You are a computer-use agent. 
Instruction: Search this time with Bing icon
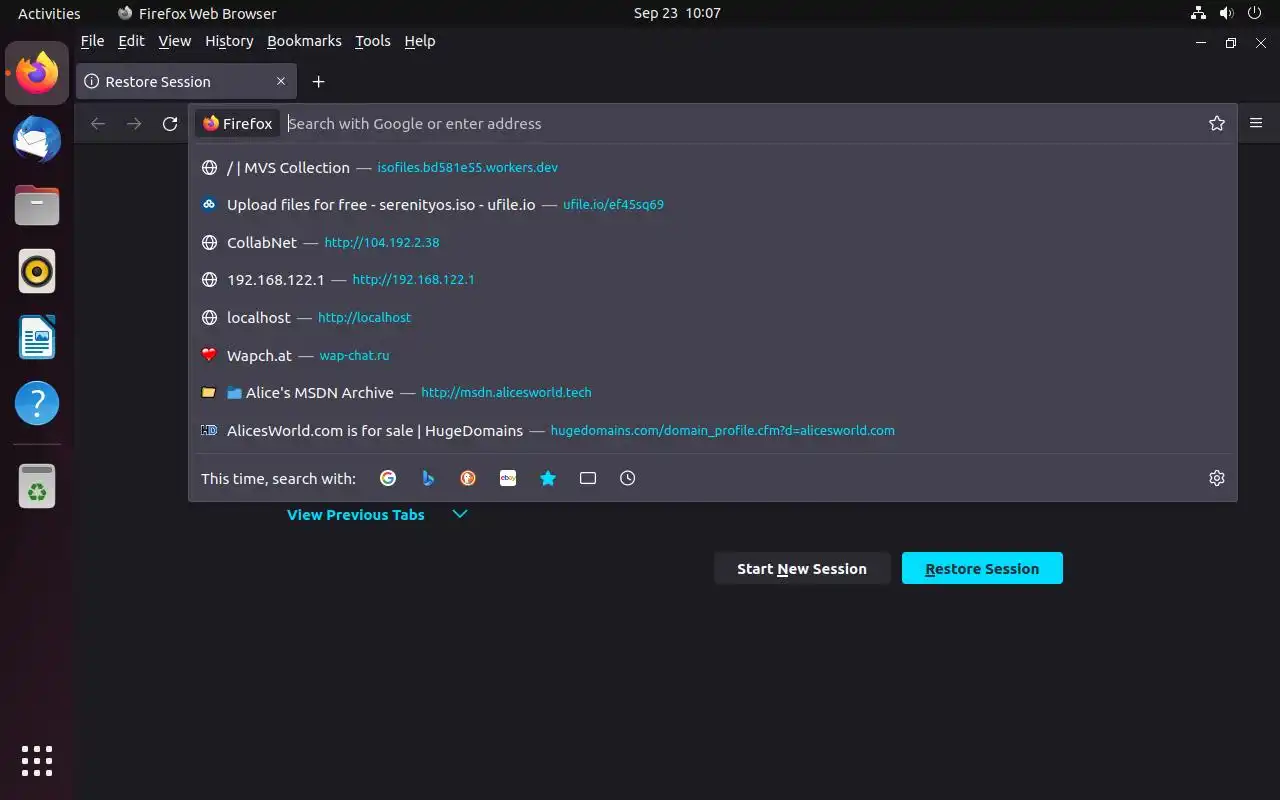[x=428, y=478]
